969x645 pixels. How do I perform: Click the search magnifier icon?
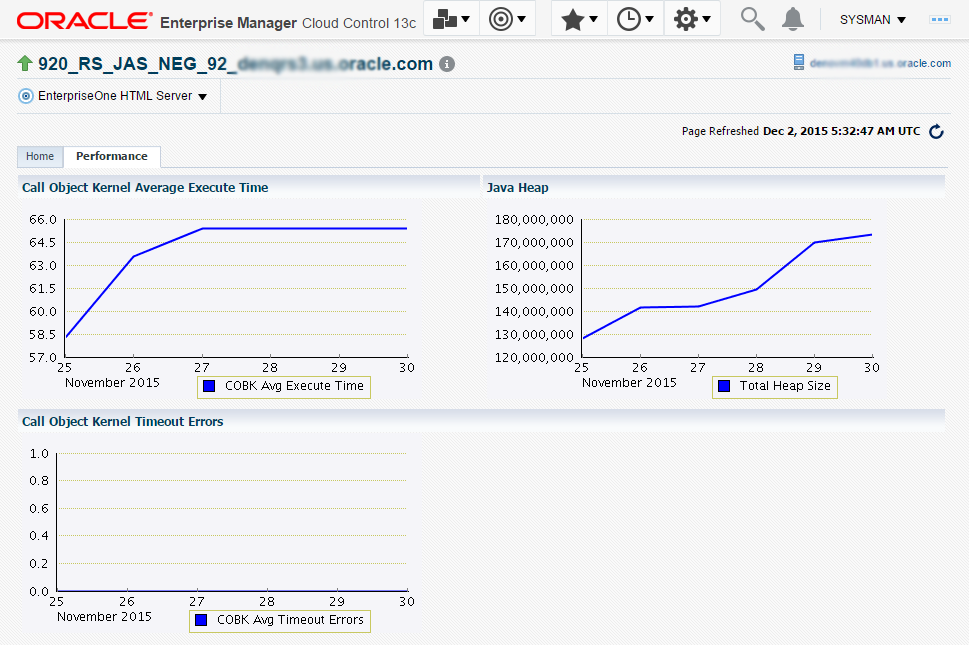(752, 19)
